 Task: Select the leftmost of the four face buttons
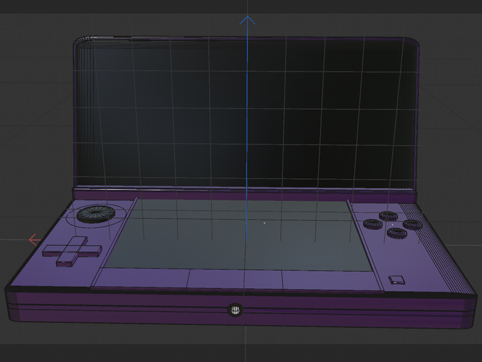(373, 224)
